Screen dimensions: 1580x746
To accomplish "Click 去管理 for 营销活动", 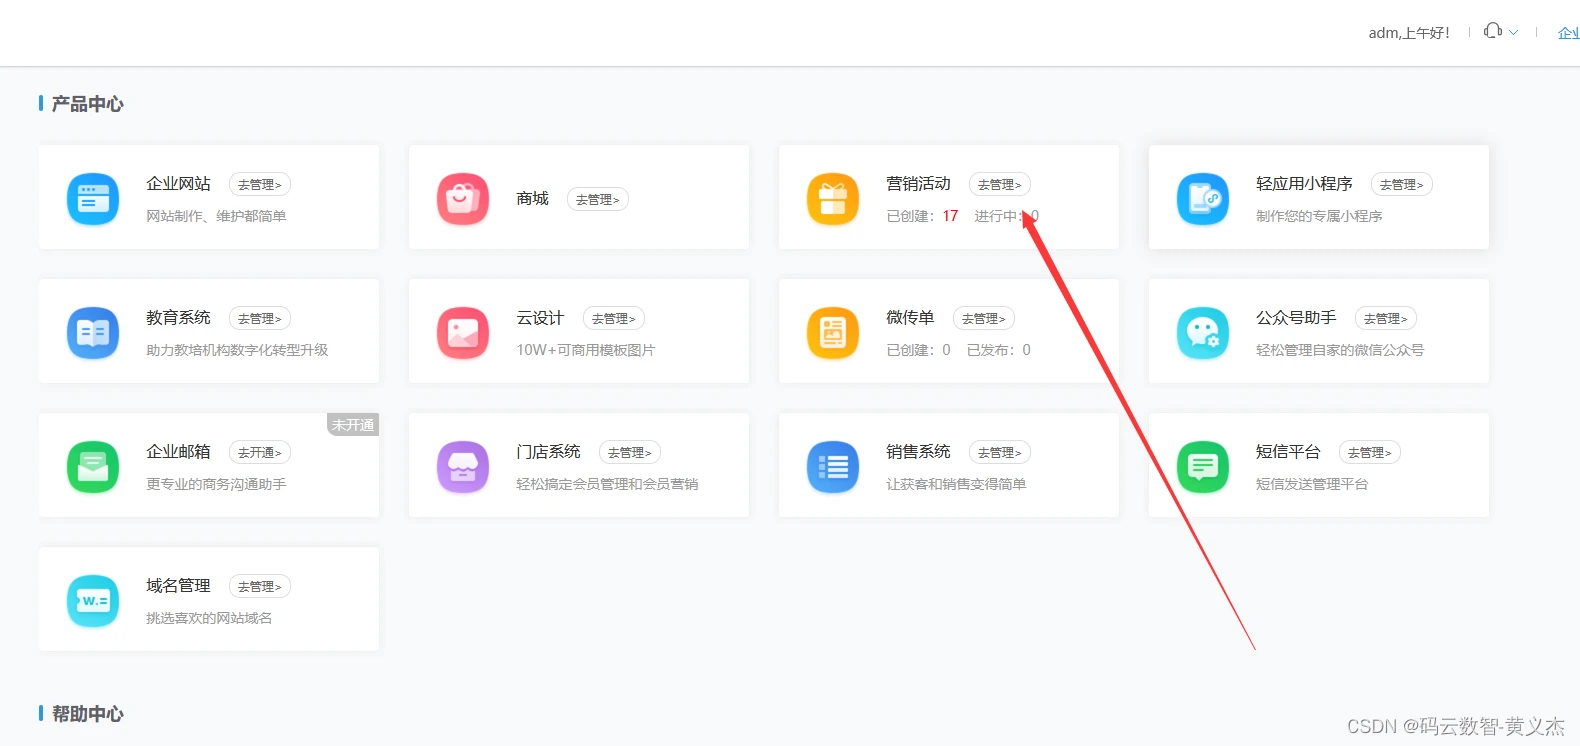I will pyautogui.click(x=1000, y=185).
